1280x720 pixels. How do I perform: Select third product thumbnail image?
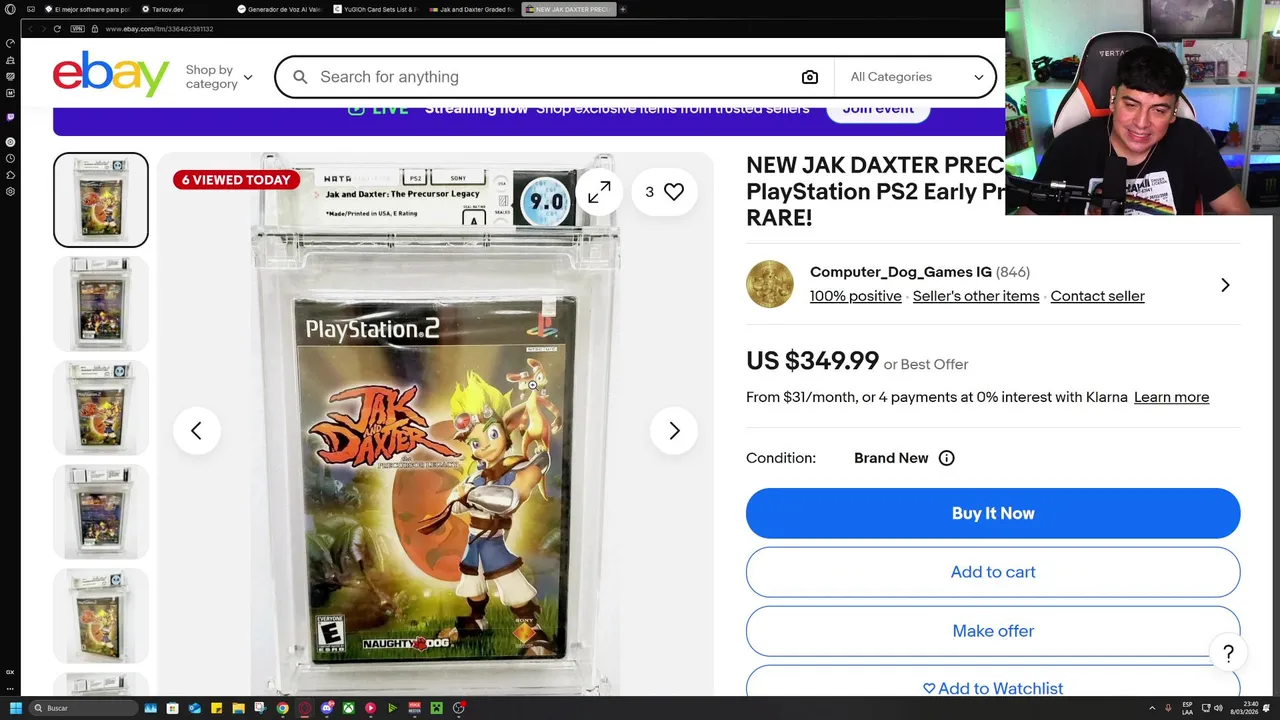(101, 408)
